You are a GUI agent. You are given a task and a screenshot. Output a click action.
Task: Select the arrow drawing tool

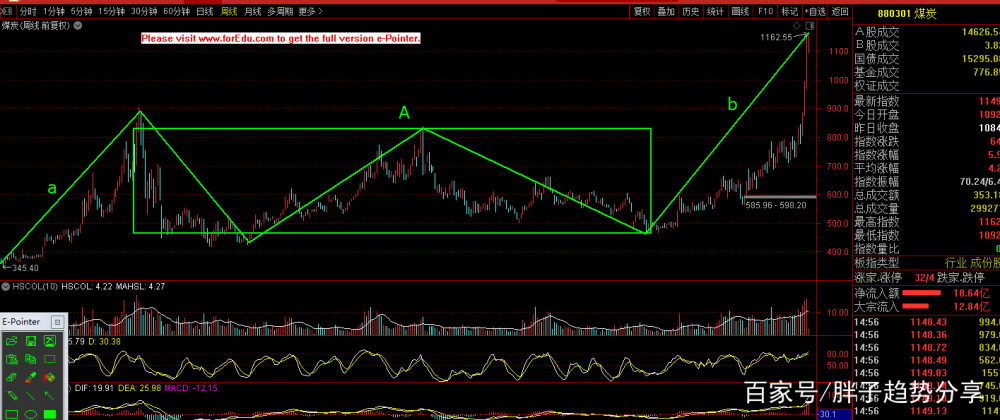coord(49,395)
